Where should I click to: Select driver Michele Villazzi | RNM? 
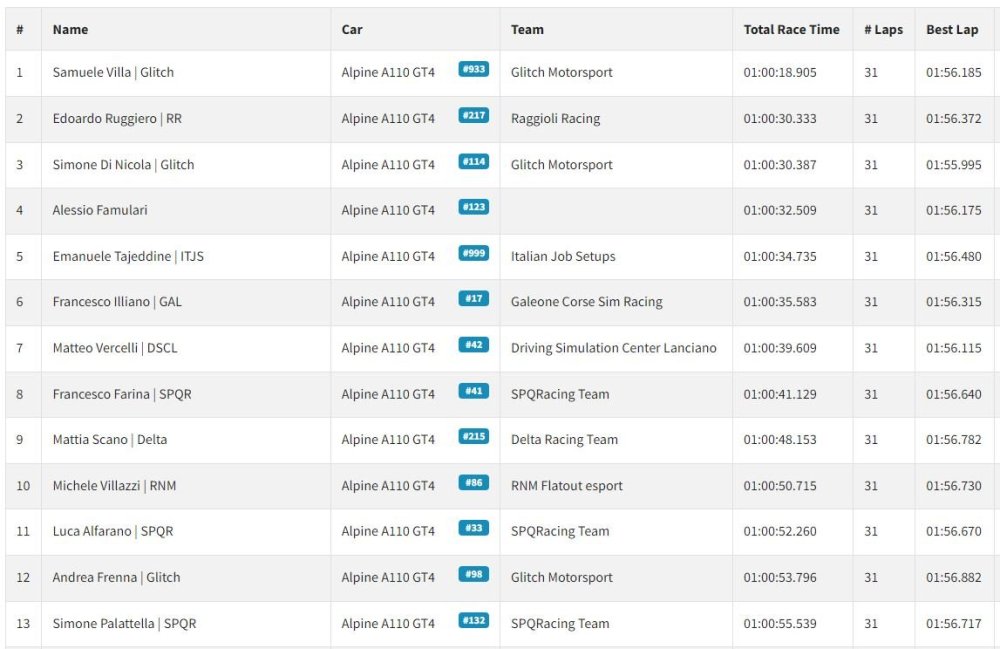coord(114,486)
